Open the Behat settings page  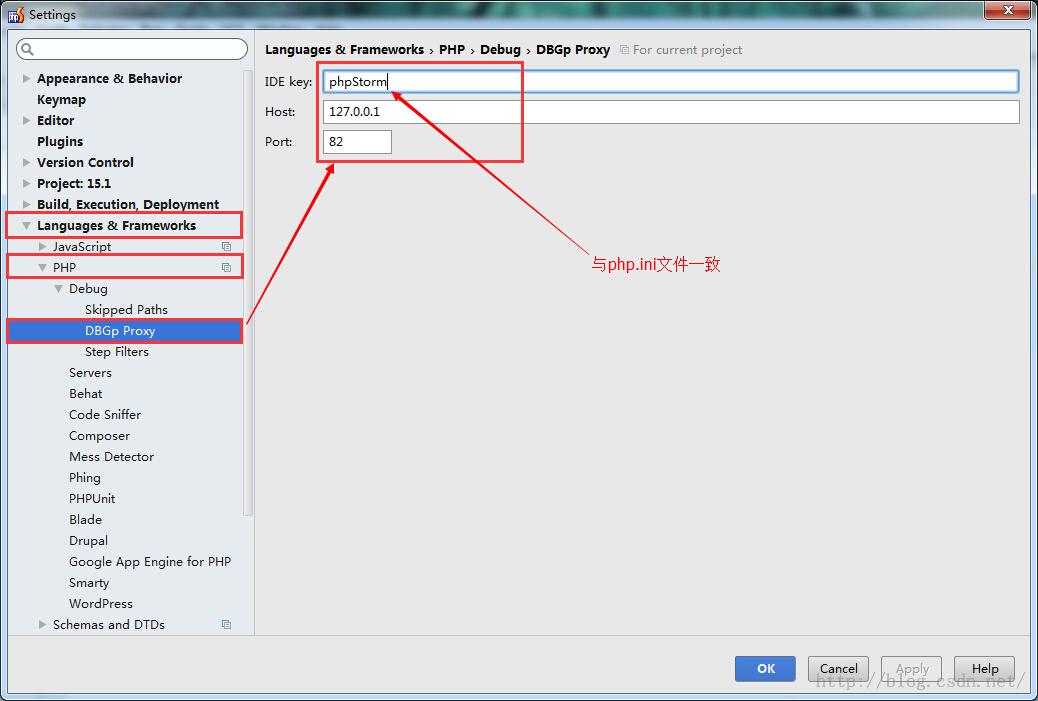pos(85,394)
